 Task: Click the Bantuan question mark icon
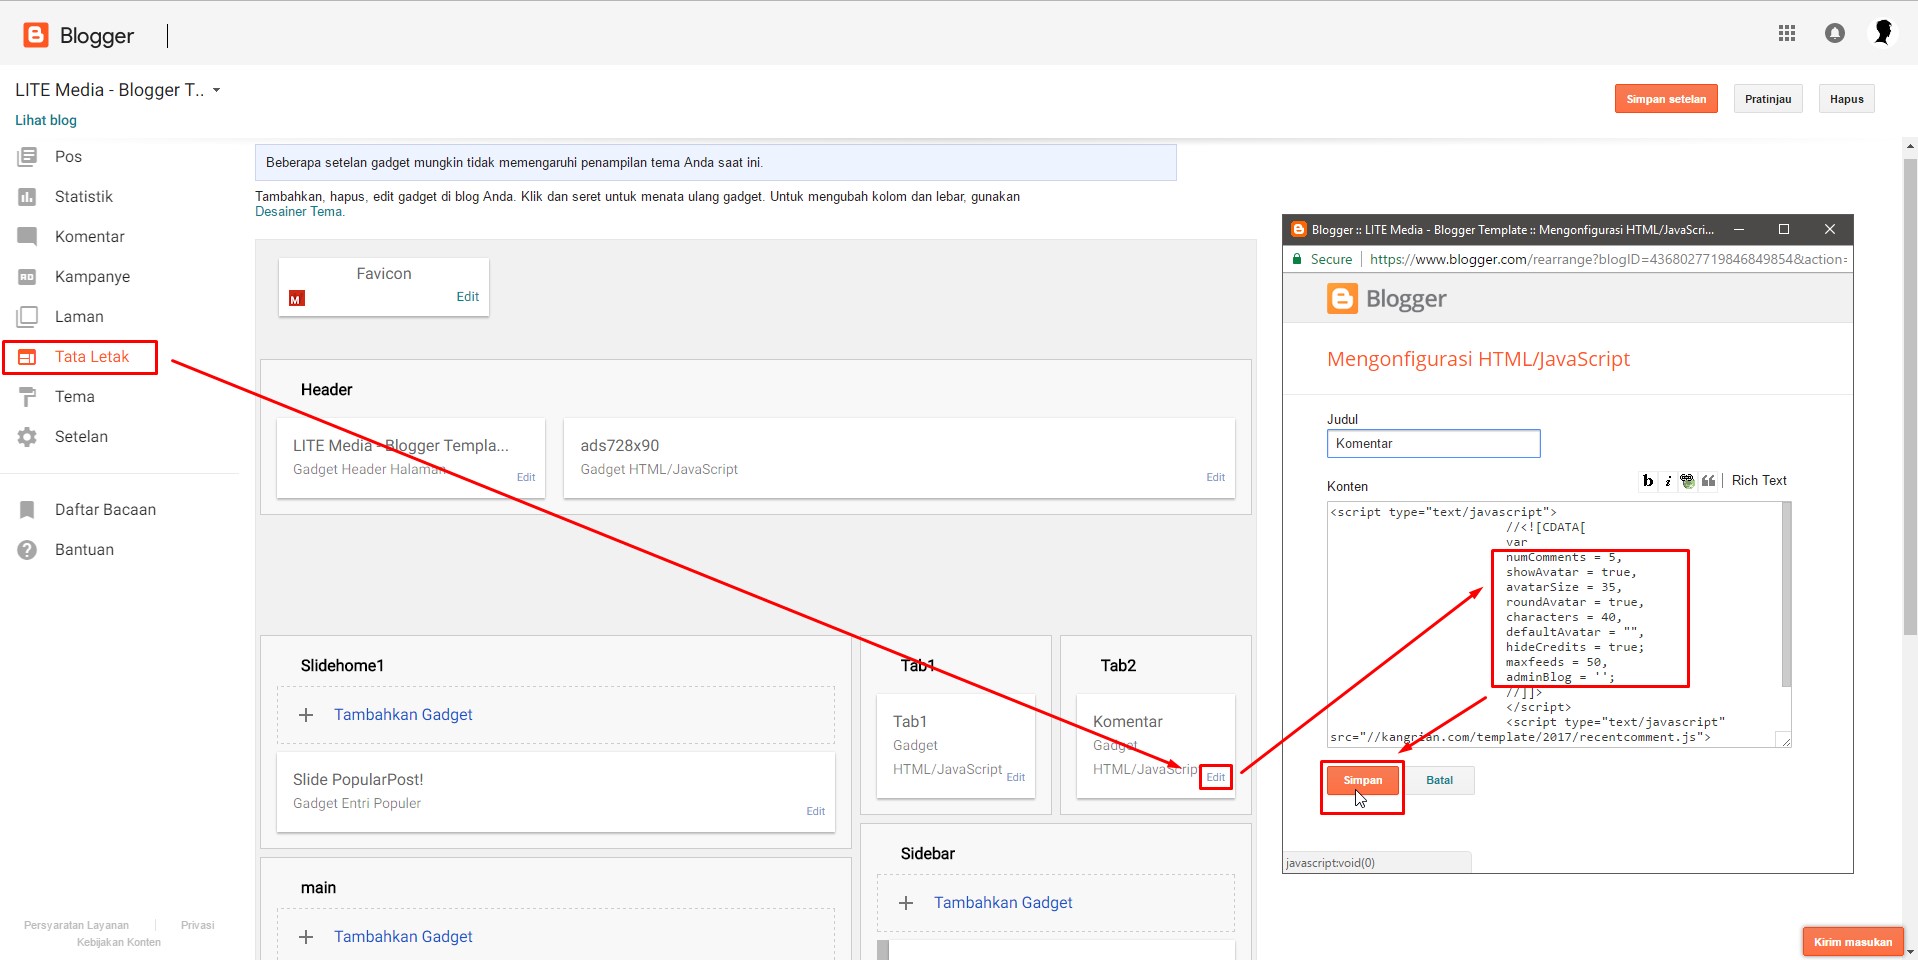click(27, 550)
